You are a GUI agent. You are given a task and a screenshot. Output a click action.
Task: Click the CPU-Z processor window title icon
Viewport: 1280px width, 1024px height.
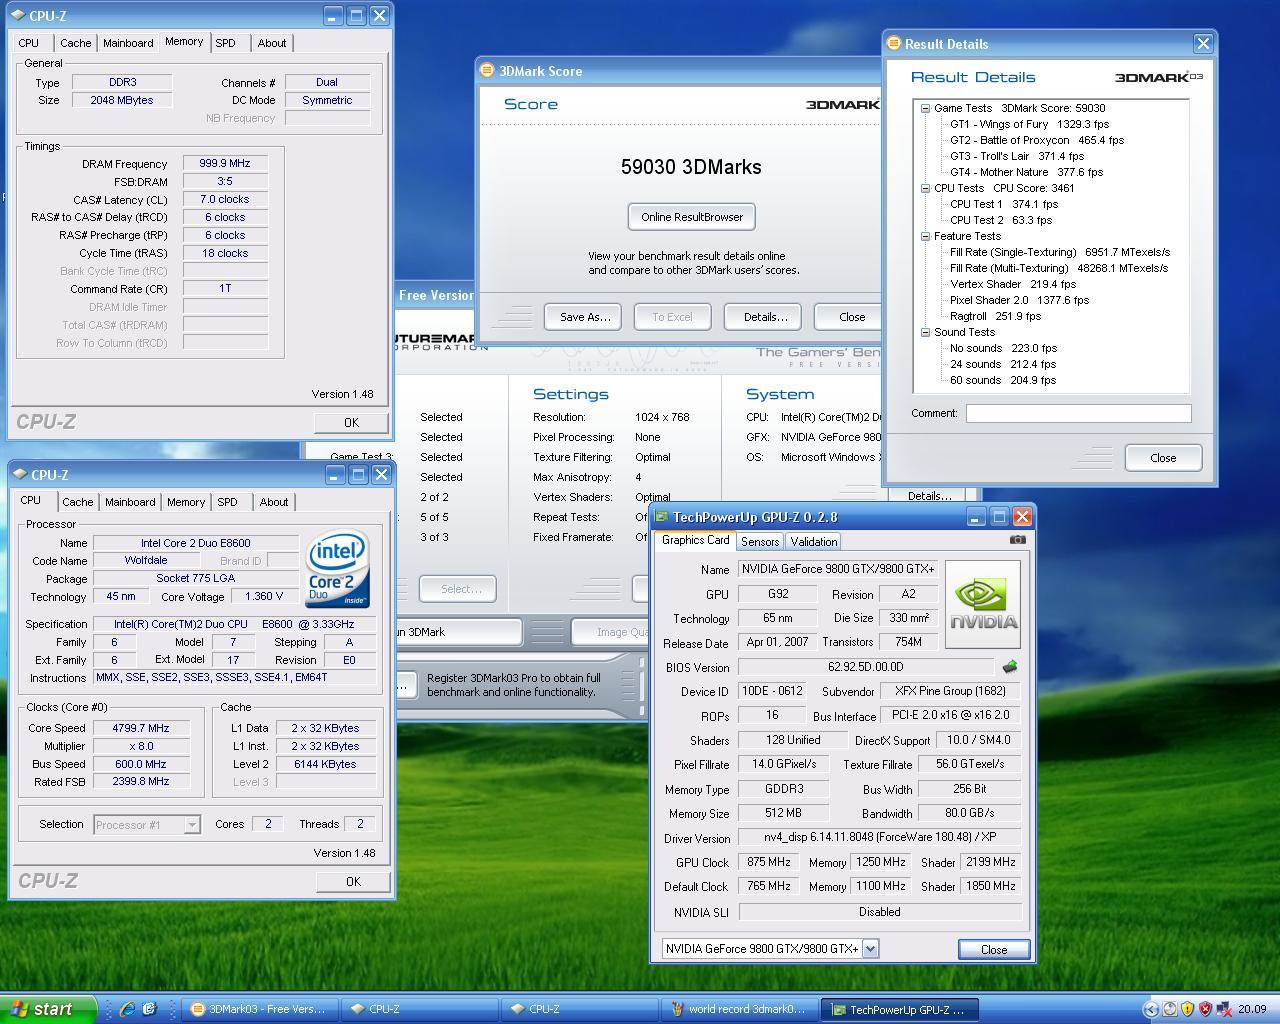tap(20, 474)
